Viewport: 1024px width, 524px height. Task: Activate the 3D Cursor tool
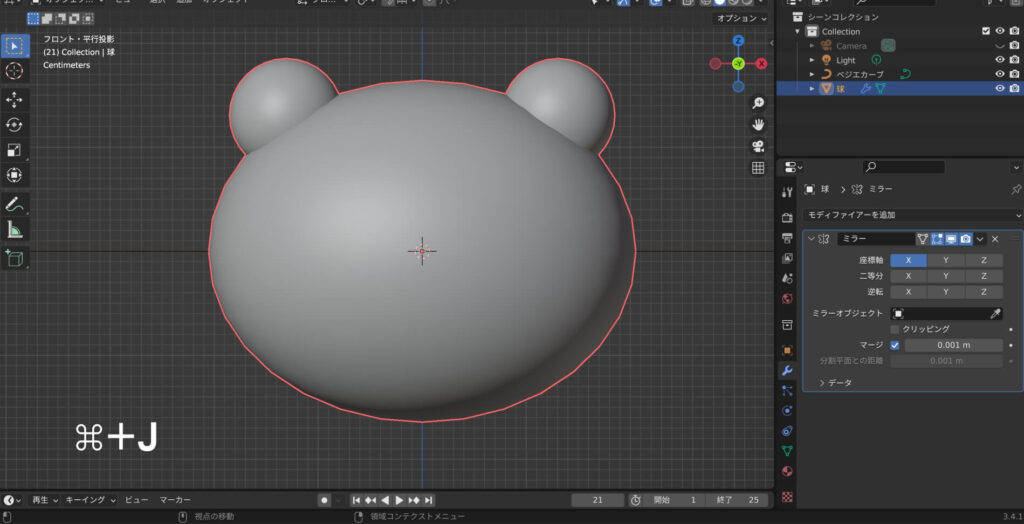point(15,71)
